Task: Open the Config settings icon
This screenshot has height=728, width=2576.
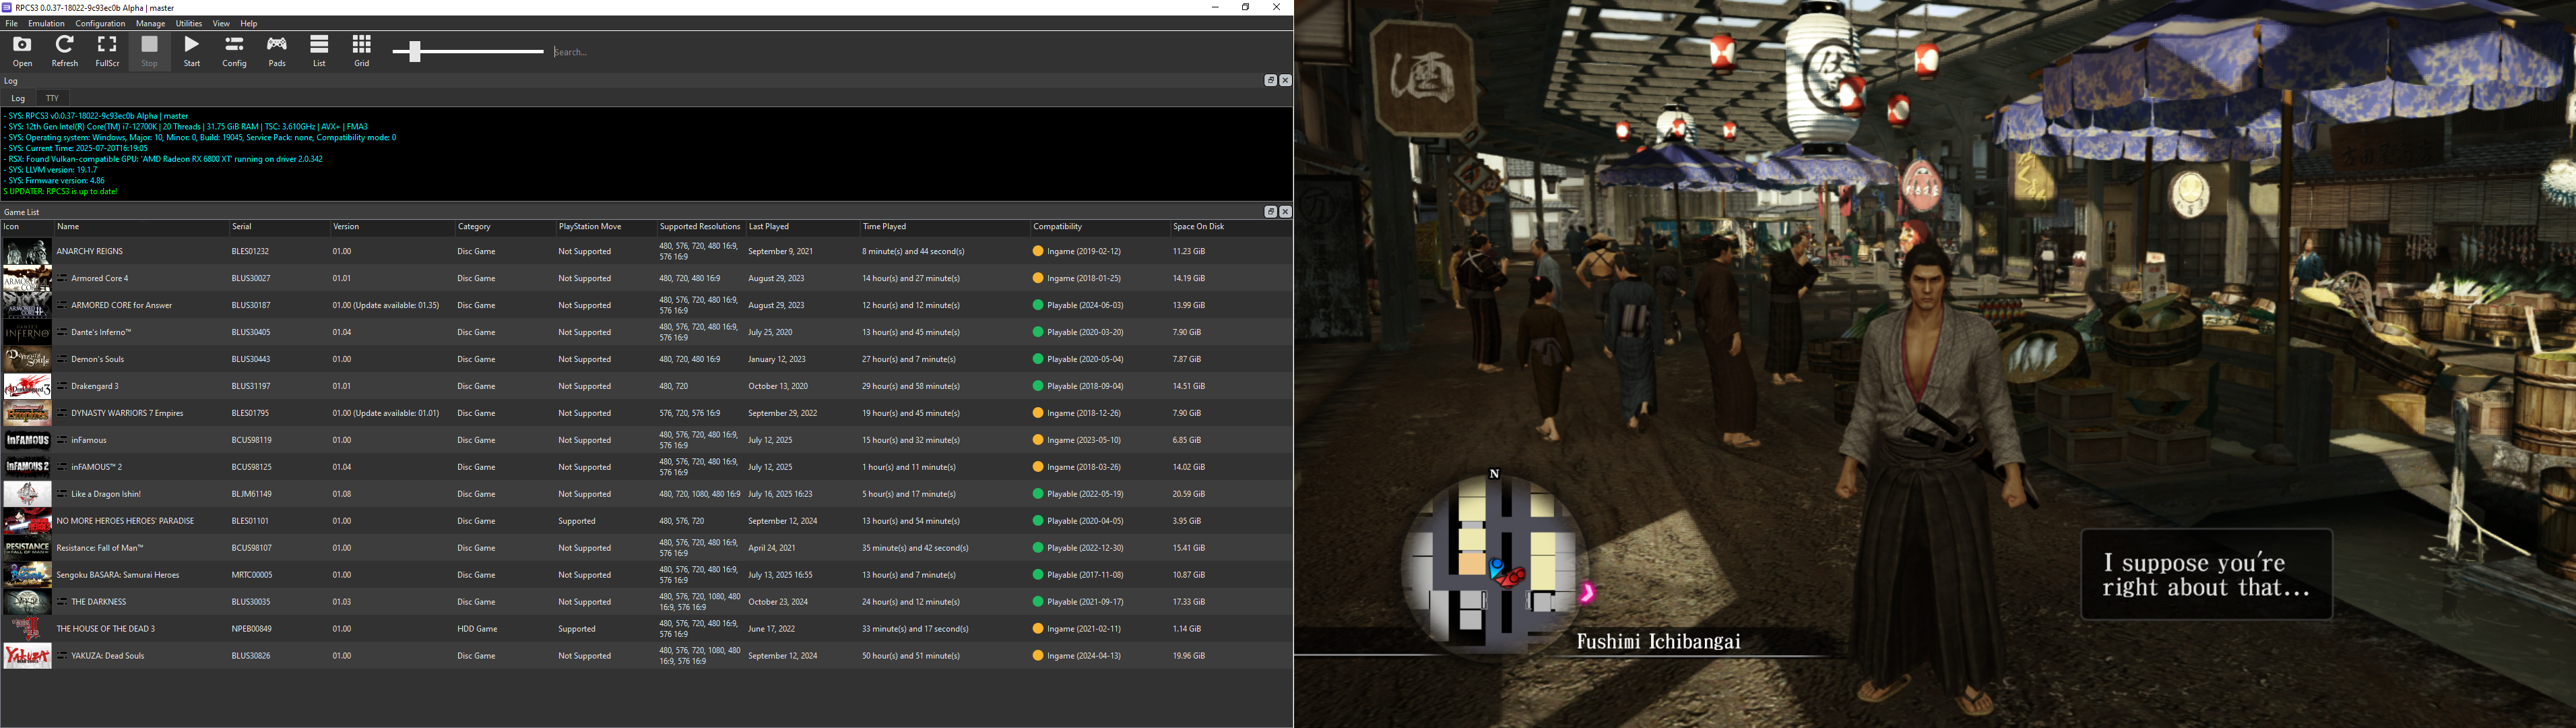Action: (234, 51)
